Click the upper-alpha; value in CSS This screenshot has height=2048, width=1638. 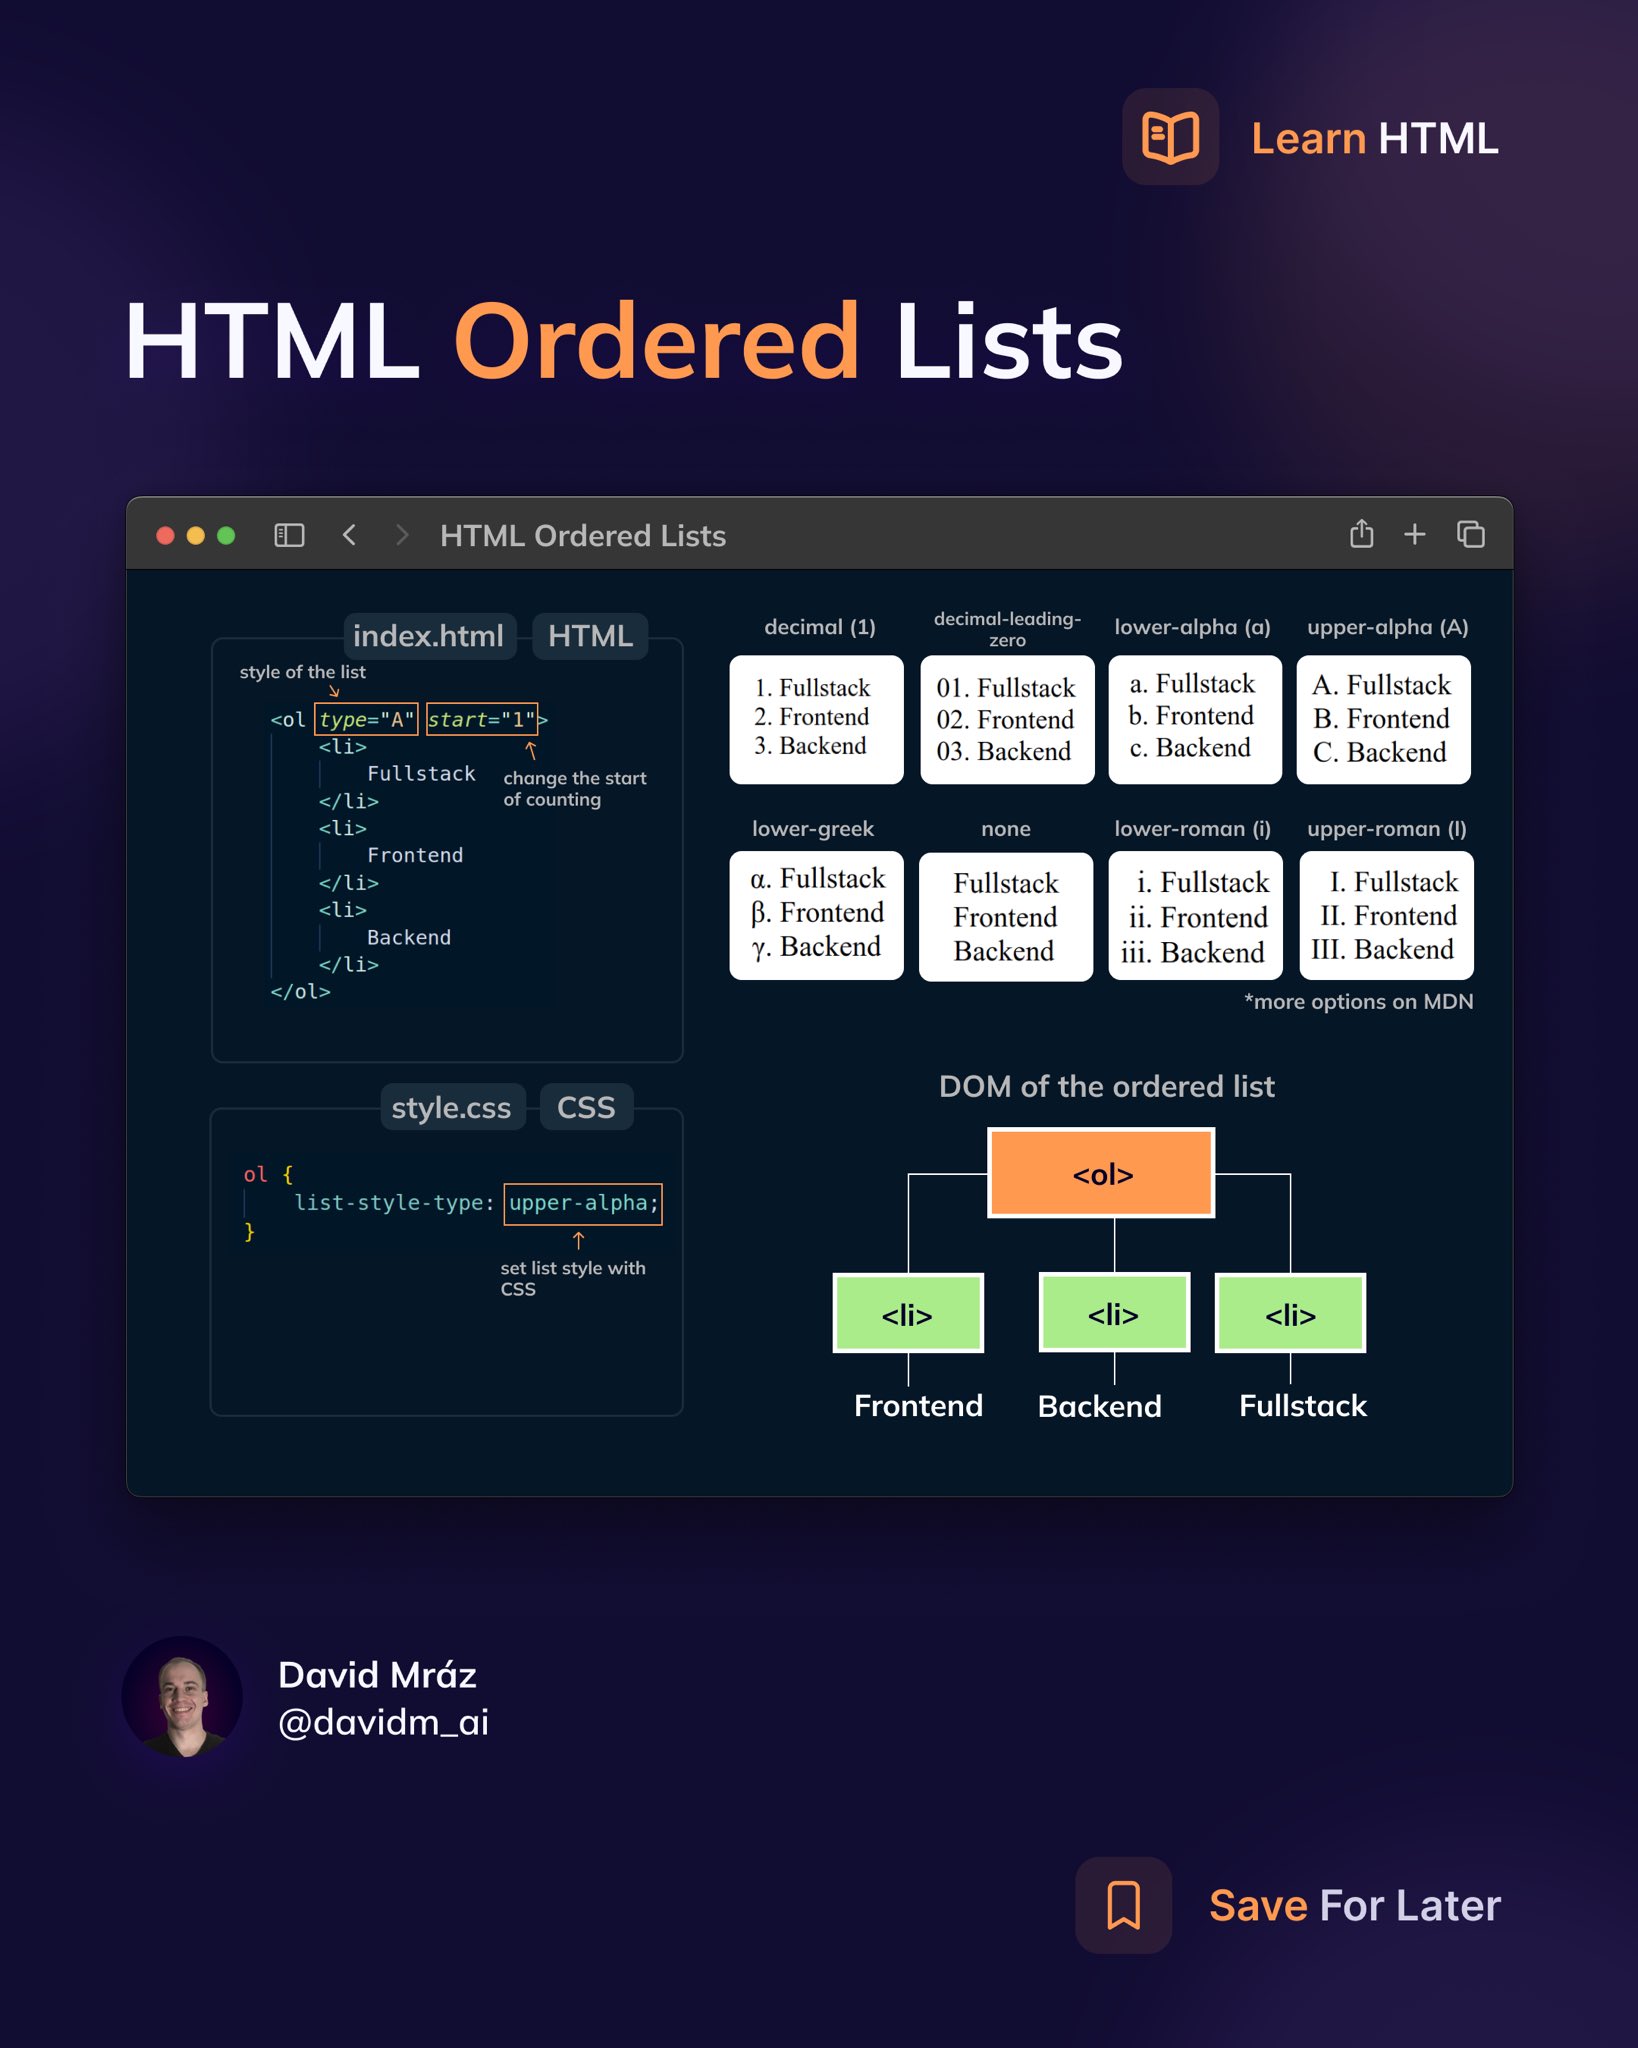583,1203
